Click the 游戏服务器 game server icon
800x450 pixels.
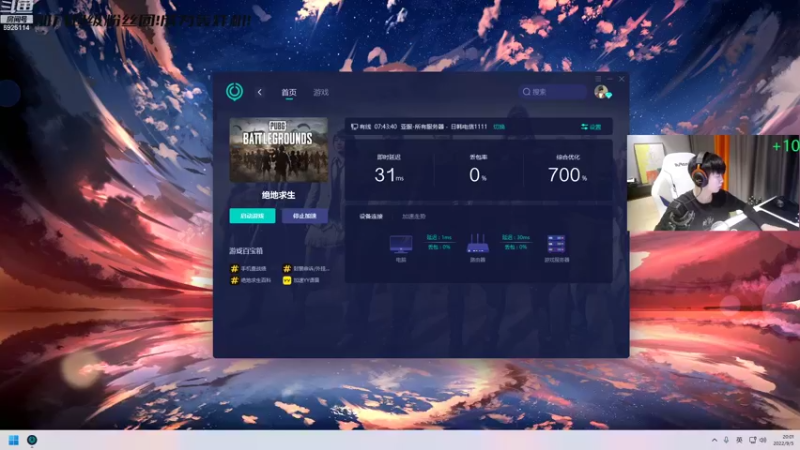click(x=556, y=244)
